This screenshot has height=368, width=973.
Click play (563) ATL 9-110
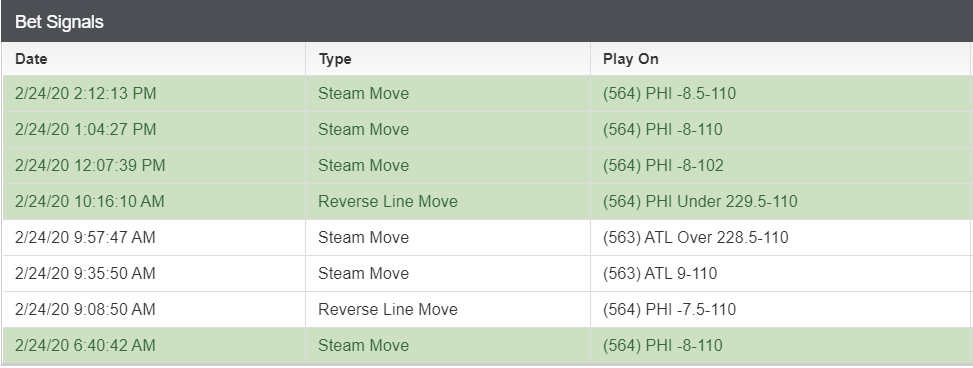point(660,274)
